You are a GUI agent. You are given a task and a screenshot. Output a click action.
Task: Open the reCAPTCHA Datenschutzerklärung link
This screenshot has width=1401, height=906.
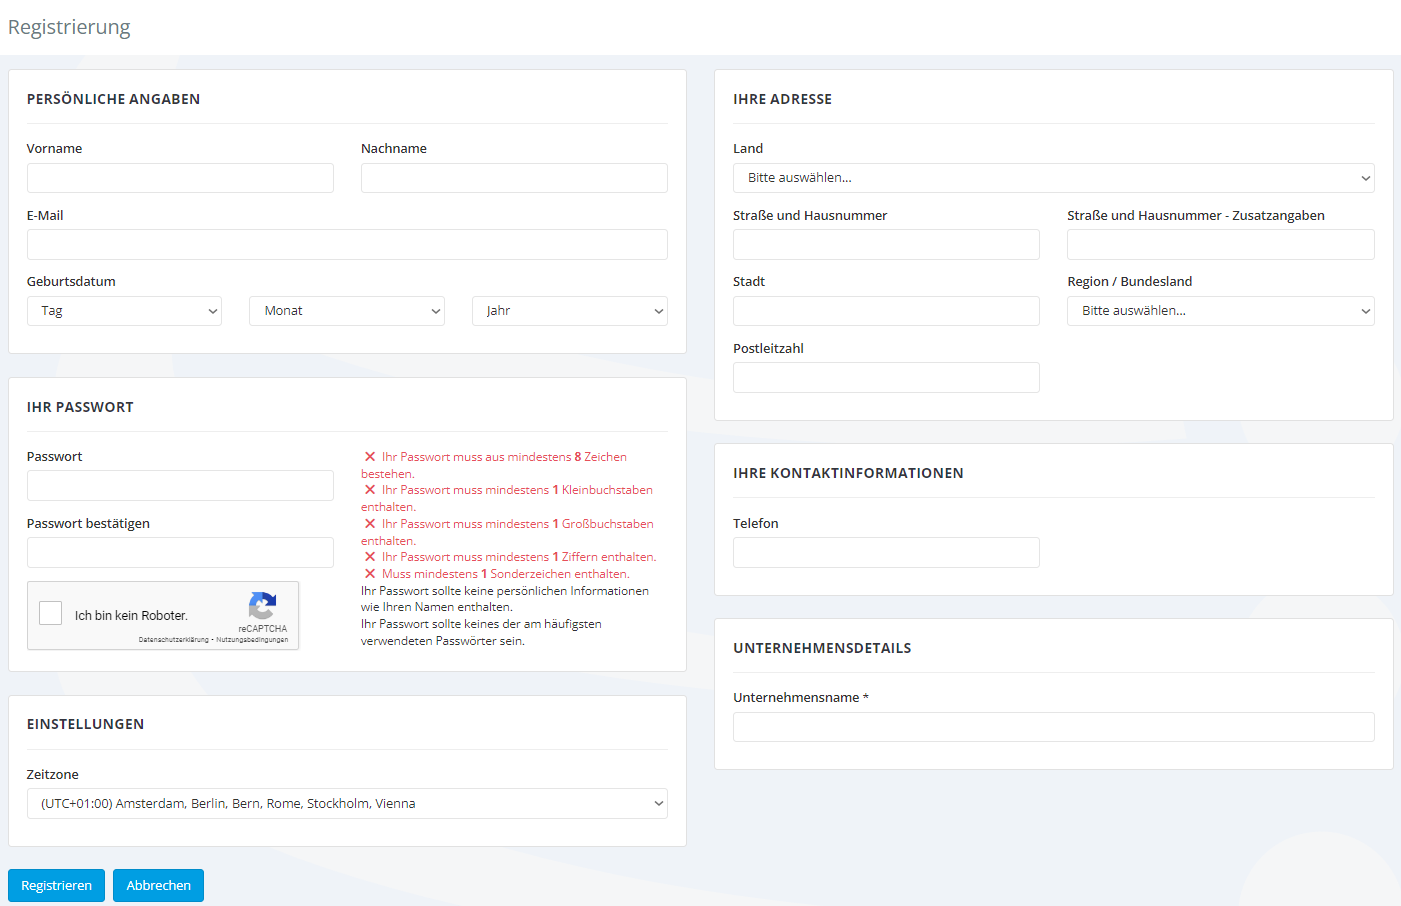[173, 640]
